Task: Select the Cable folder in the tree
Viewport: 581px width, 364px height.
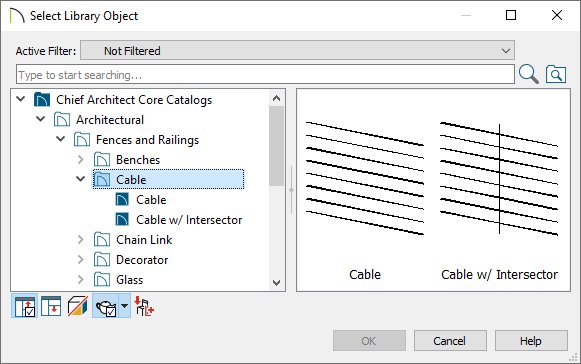Action: [x=168, y=180]
